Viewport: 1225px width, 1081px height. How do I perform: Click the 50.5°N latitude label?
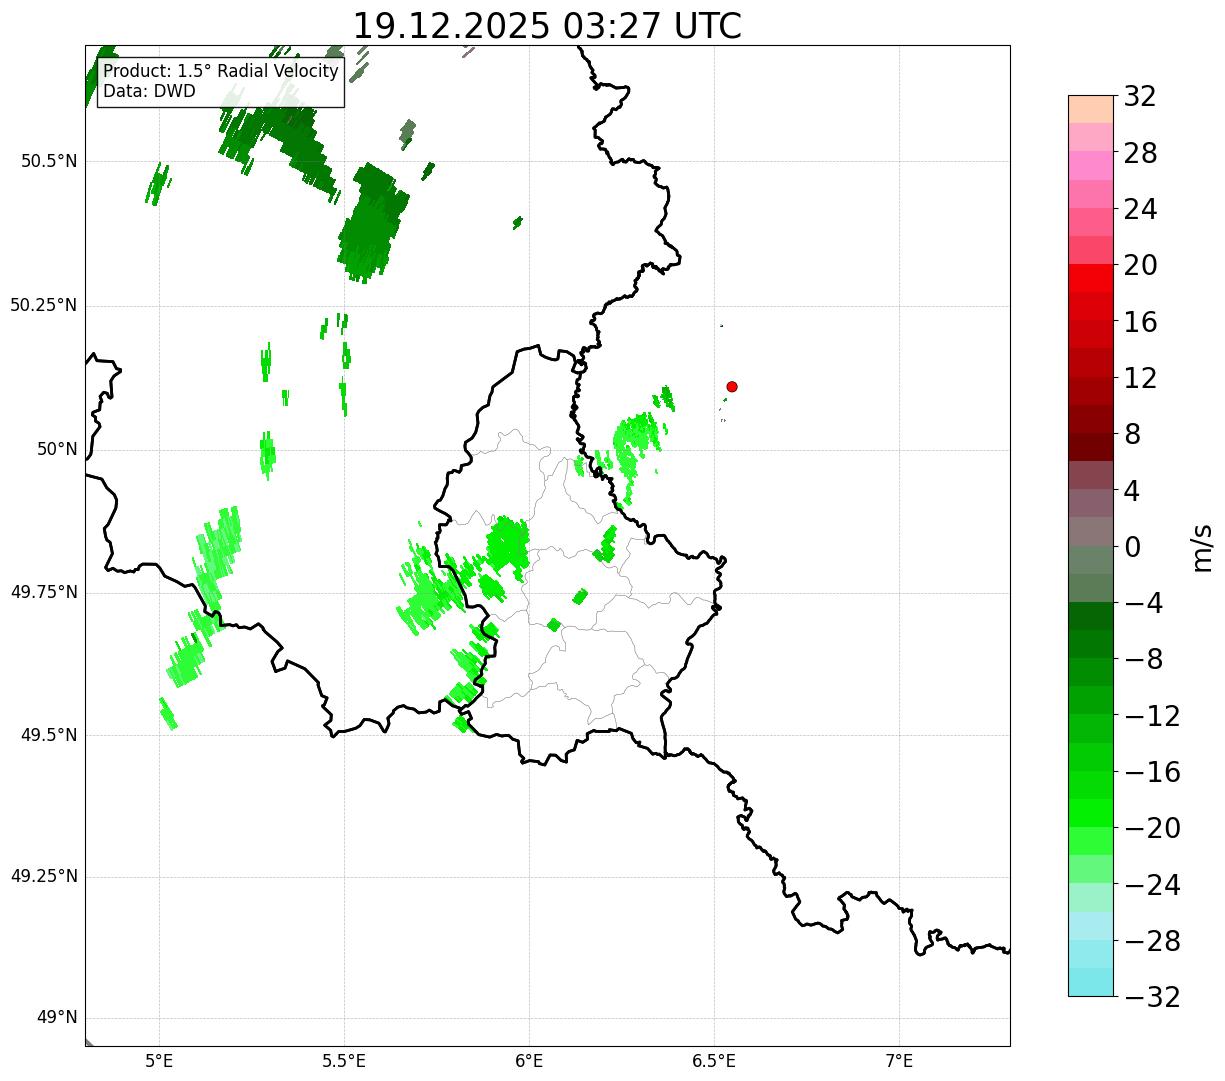pyautogui.click(x=49, y=161)
